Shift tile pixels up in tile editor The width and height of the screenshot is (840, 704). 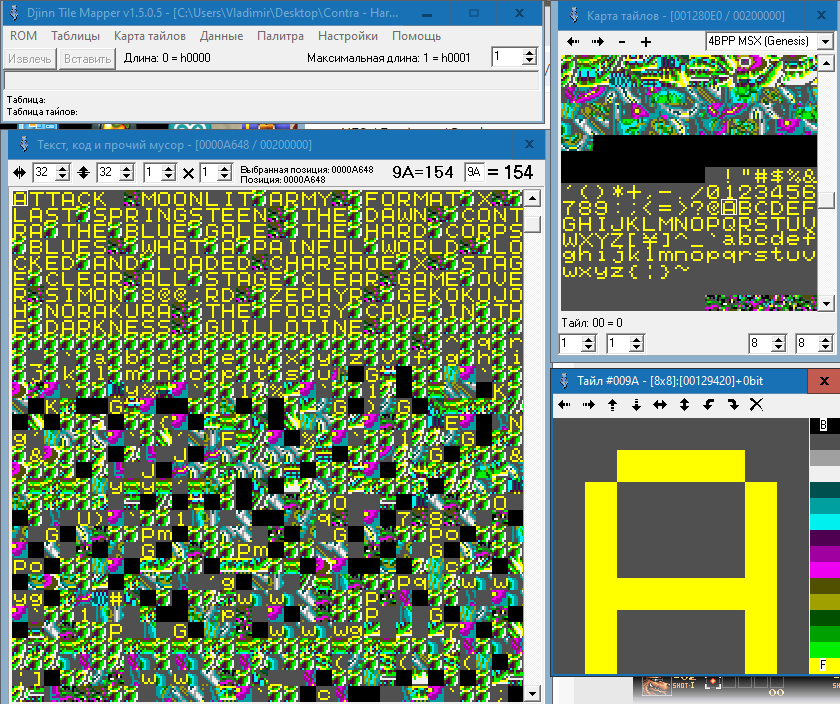coord(612,405)
